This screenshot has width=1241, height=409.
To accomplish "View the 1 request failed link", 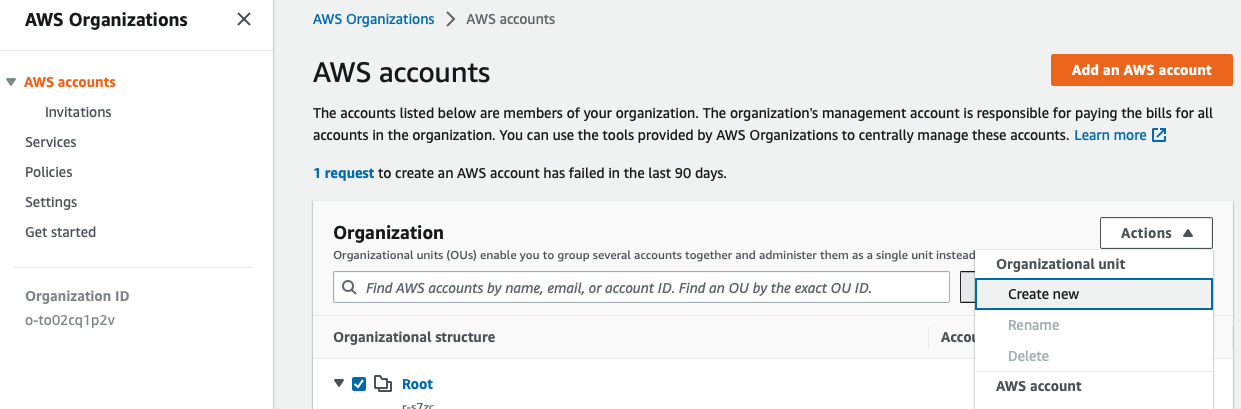I will (344, 173).
